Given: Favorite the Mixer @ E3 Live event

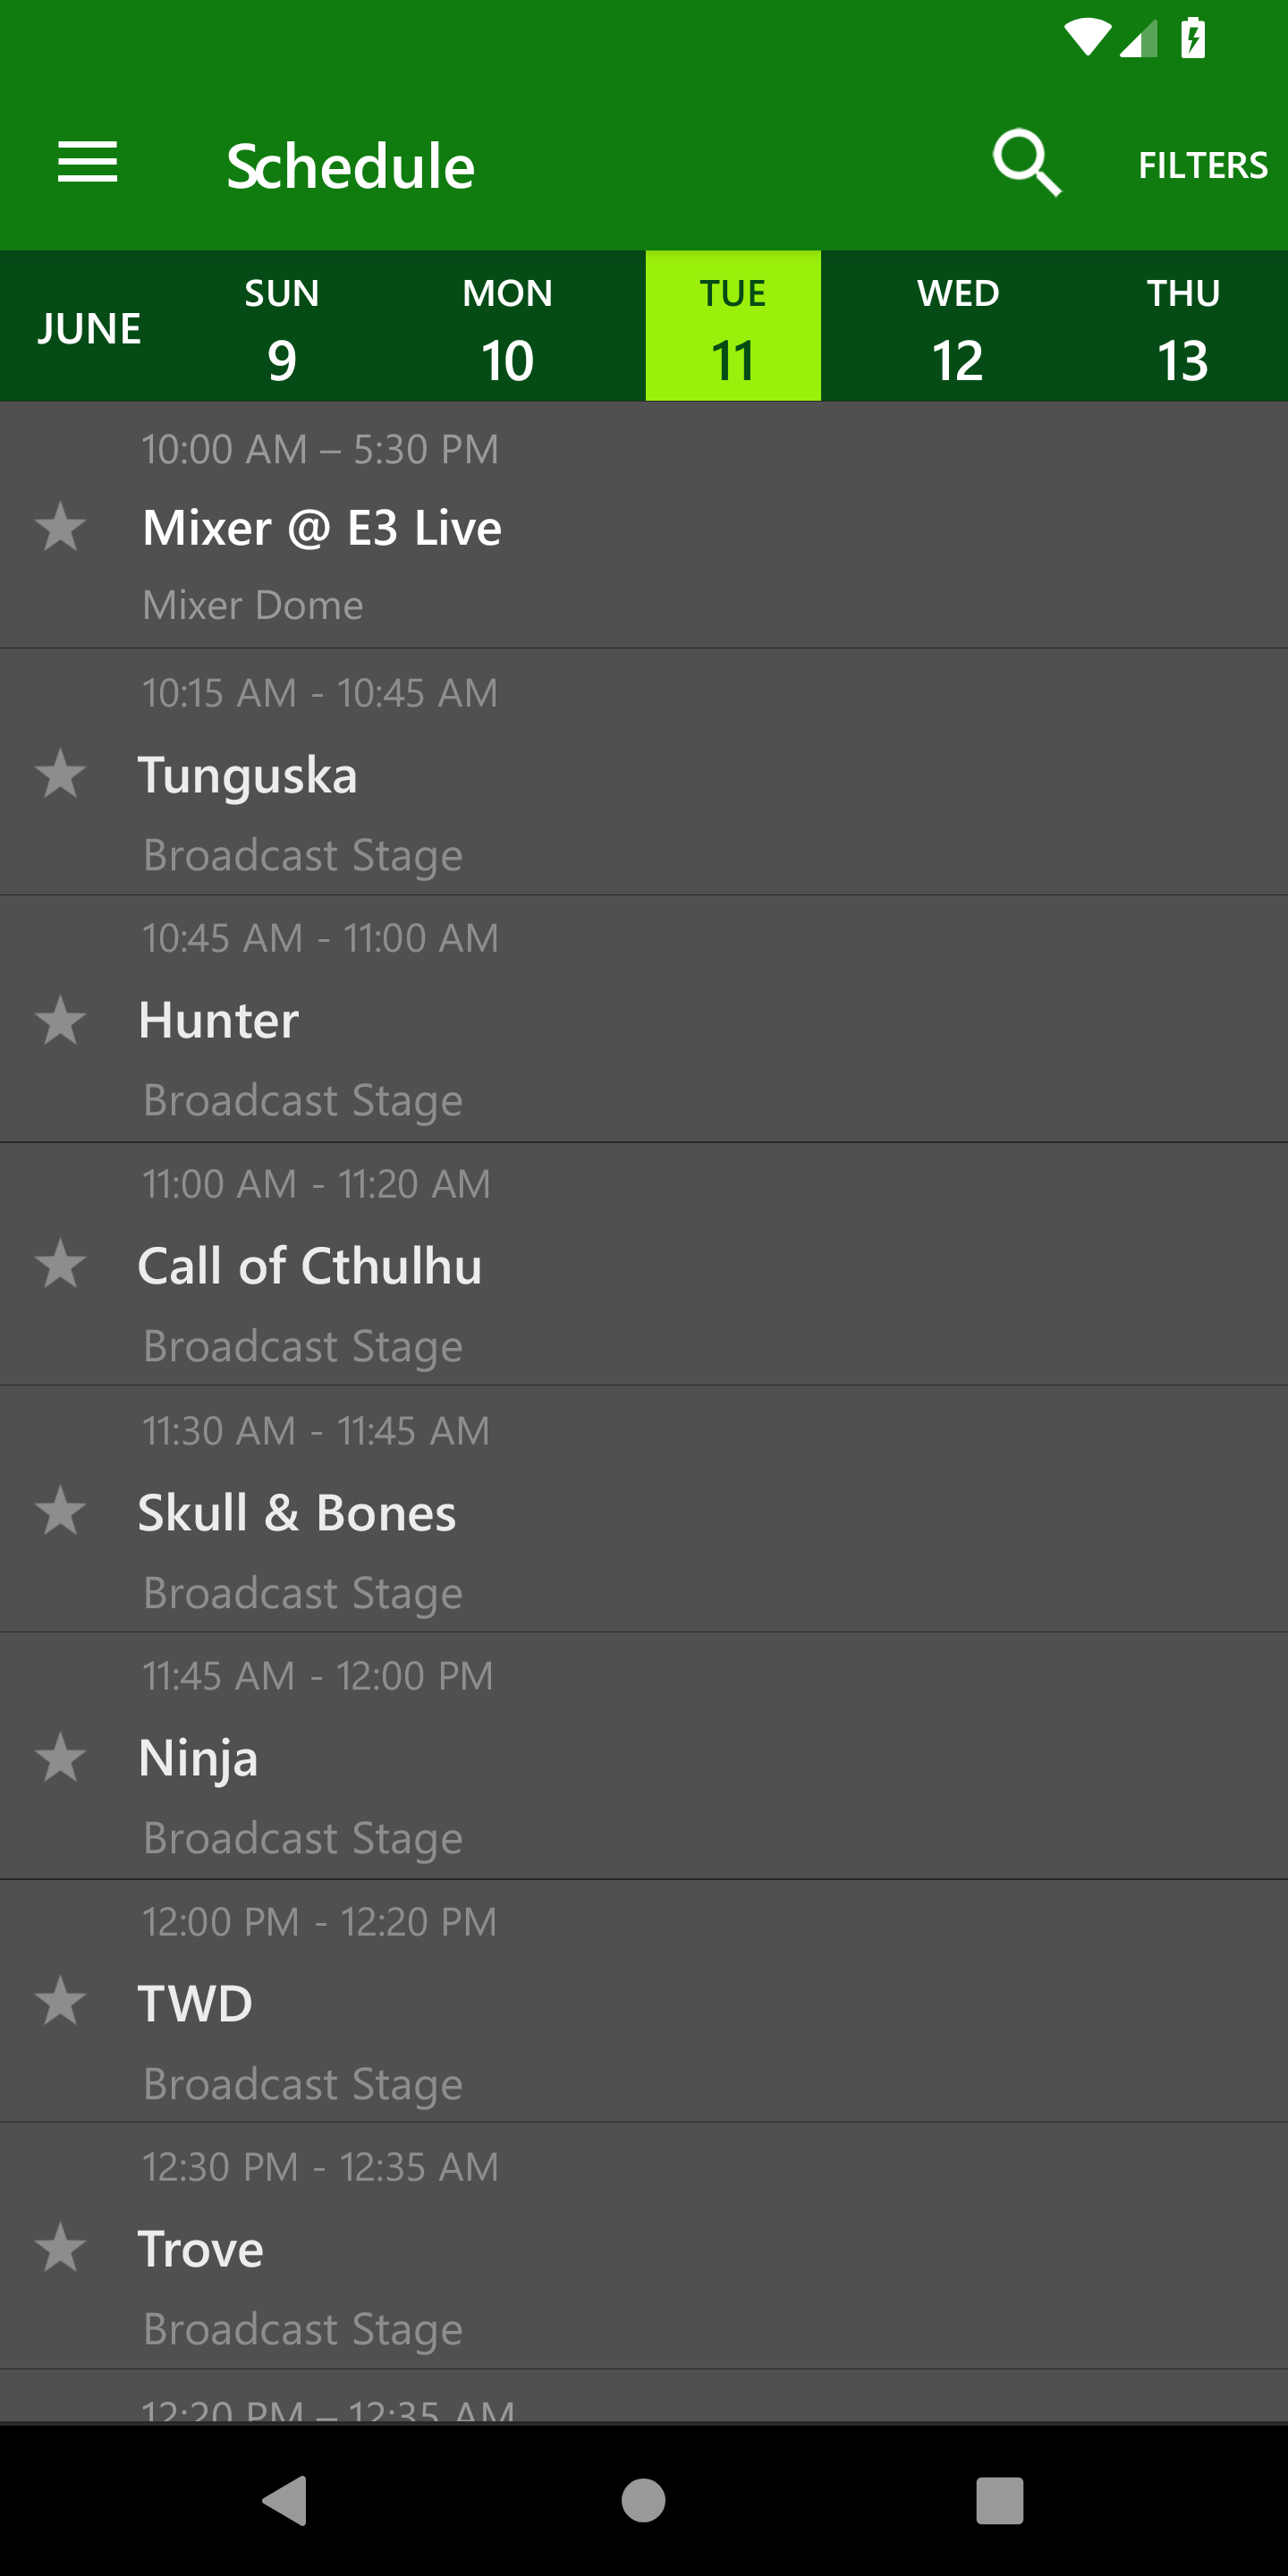Looking at the screenshot, I should pyautogui.click(x=60, y=527).
